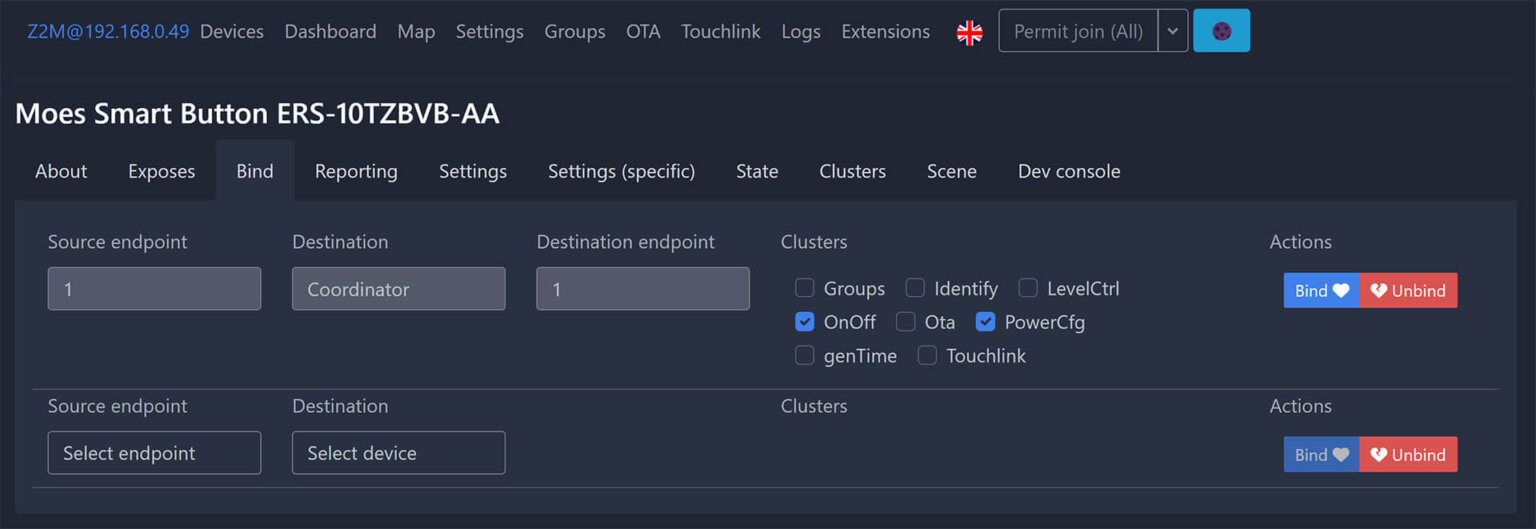
Task: Enable the LevelCtrl cluster checkbox
Action: click(1028, 289)
